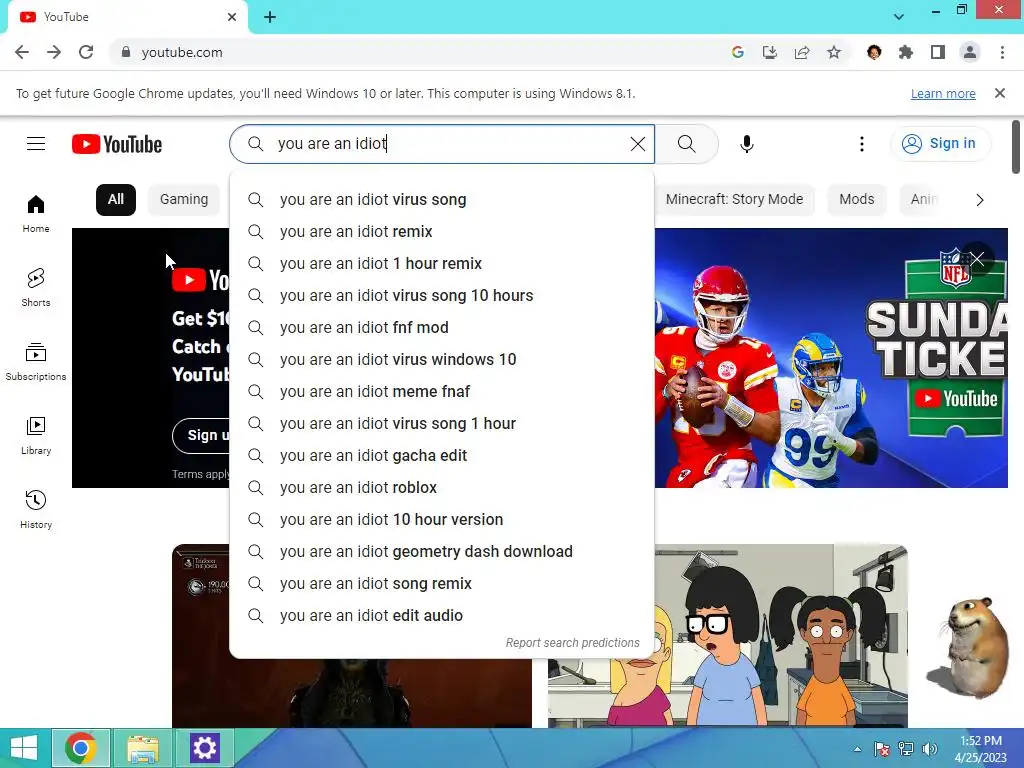Choose suggestion 'you are an idiot edit audio'

(442, 616)
